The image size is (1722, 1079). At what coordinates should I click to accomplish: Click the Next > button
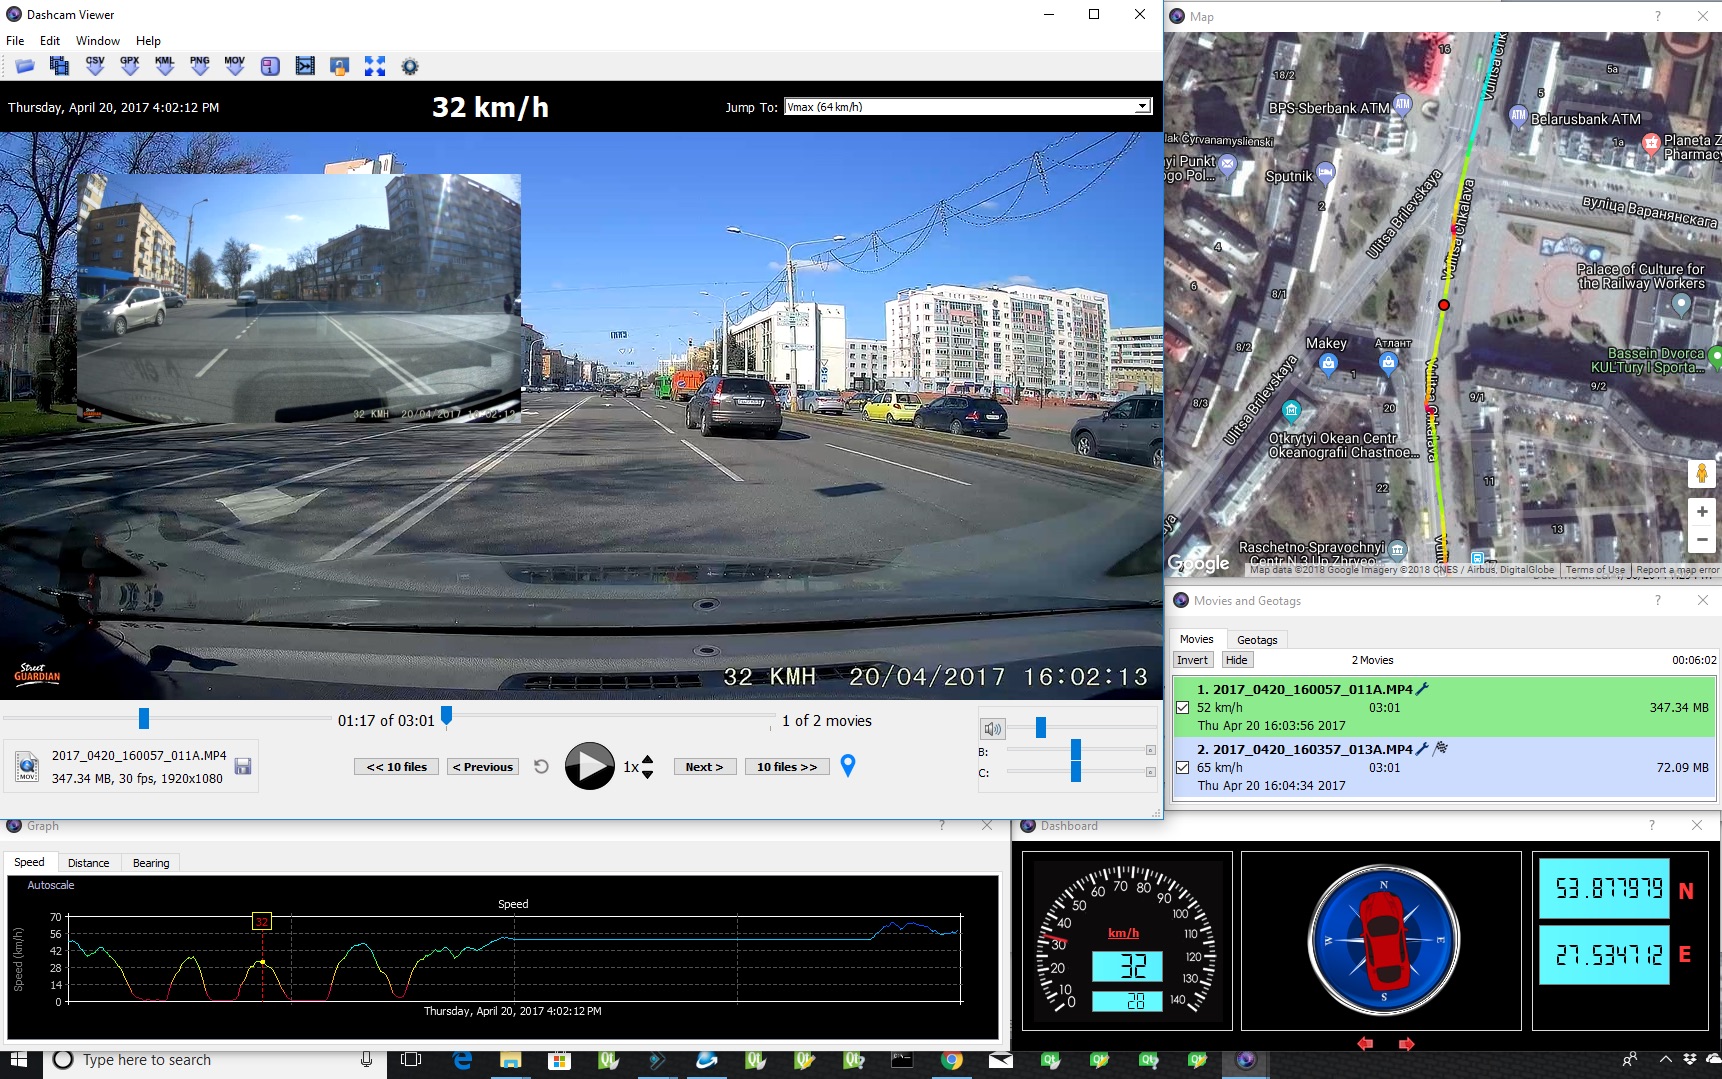point(704,767)
